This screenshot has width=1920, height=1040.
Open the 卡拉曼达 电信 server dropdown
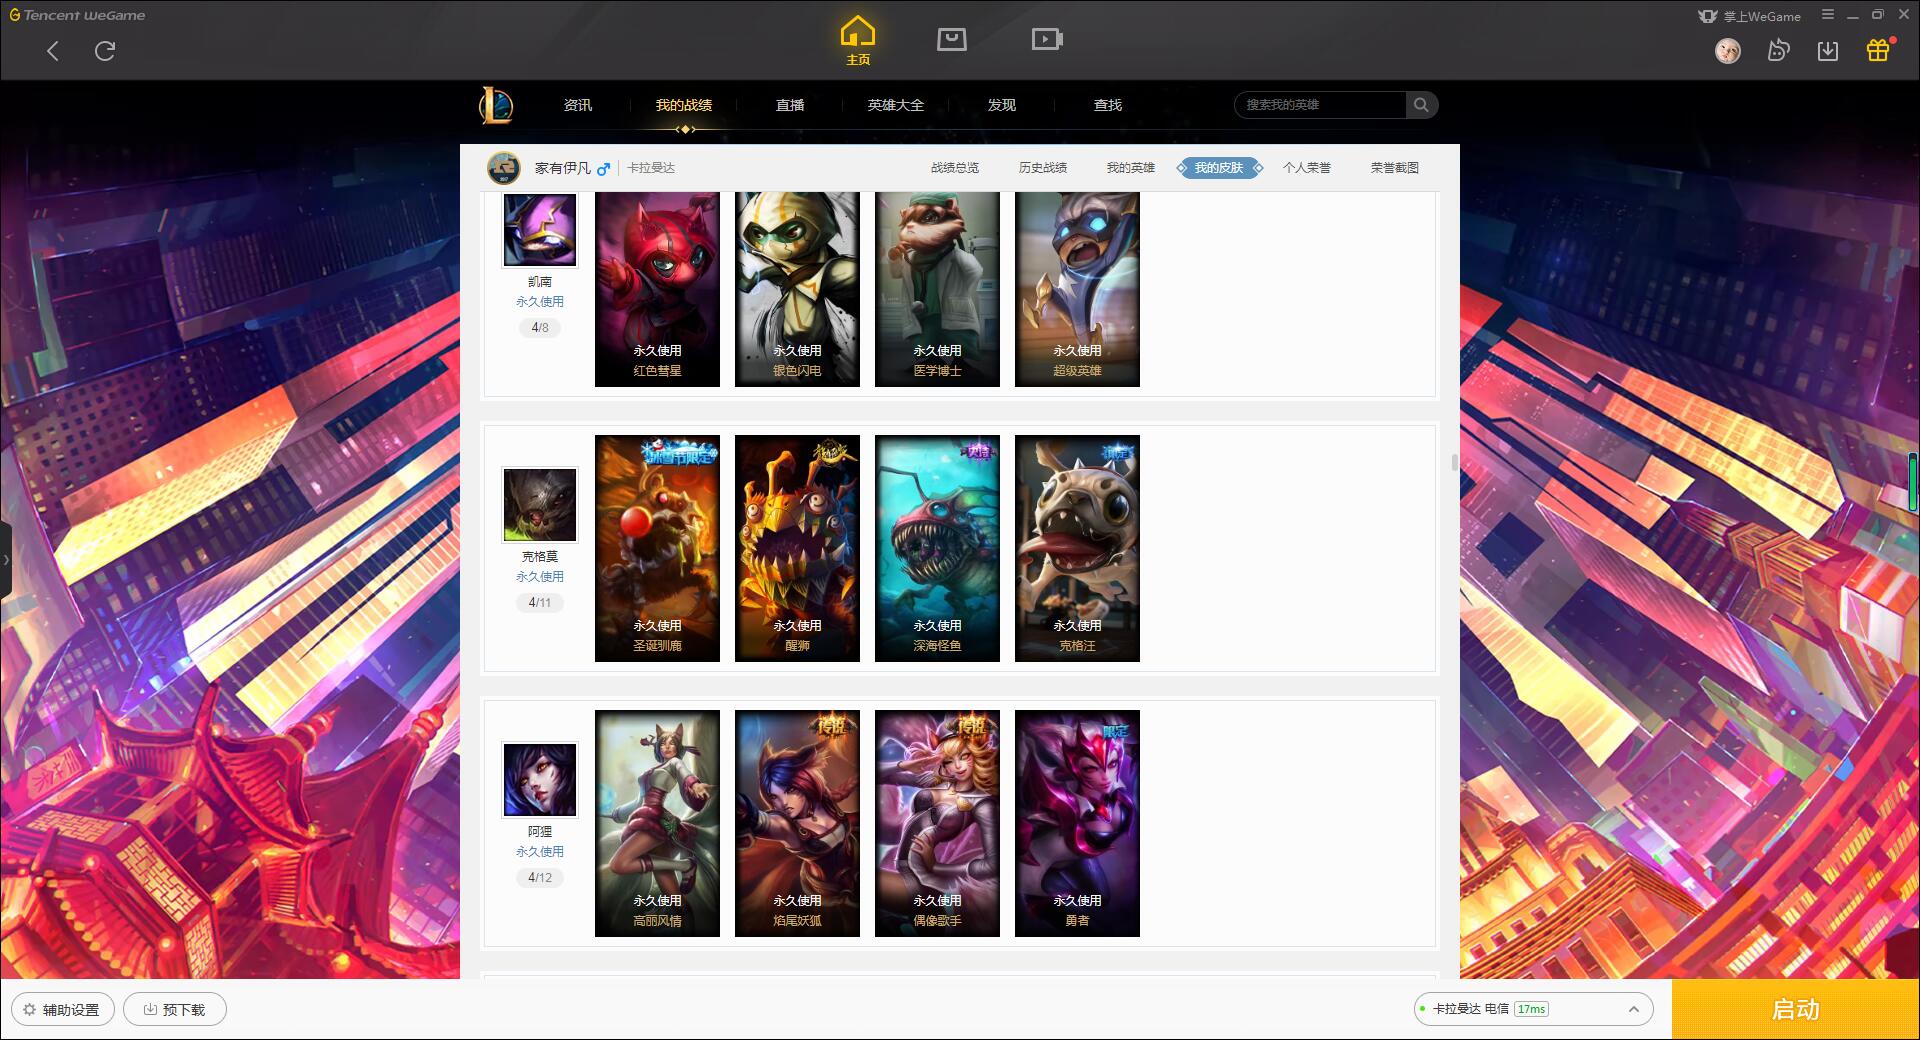point(1533,1009)
